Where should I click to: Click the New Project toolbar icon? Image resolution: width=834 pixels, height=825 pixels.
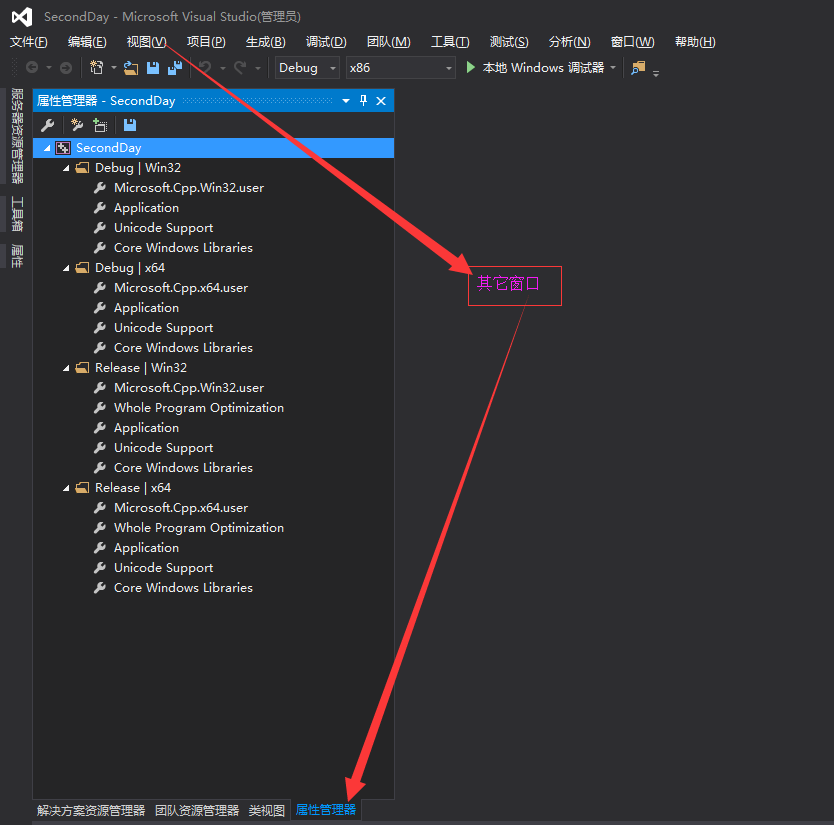click(97, 68)
